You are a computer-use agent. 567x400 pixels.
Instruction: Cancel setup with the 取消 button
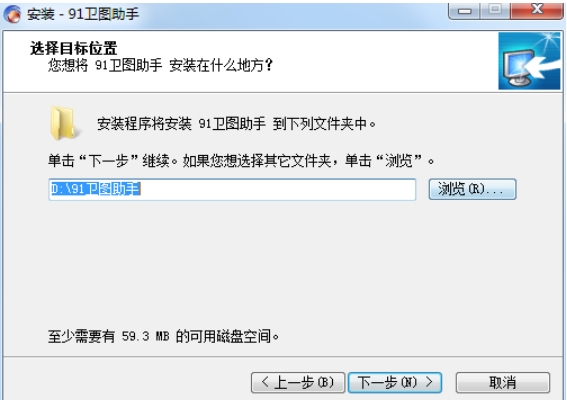(x=503, y=383)
